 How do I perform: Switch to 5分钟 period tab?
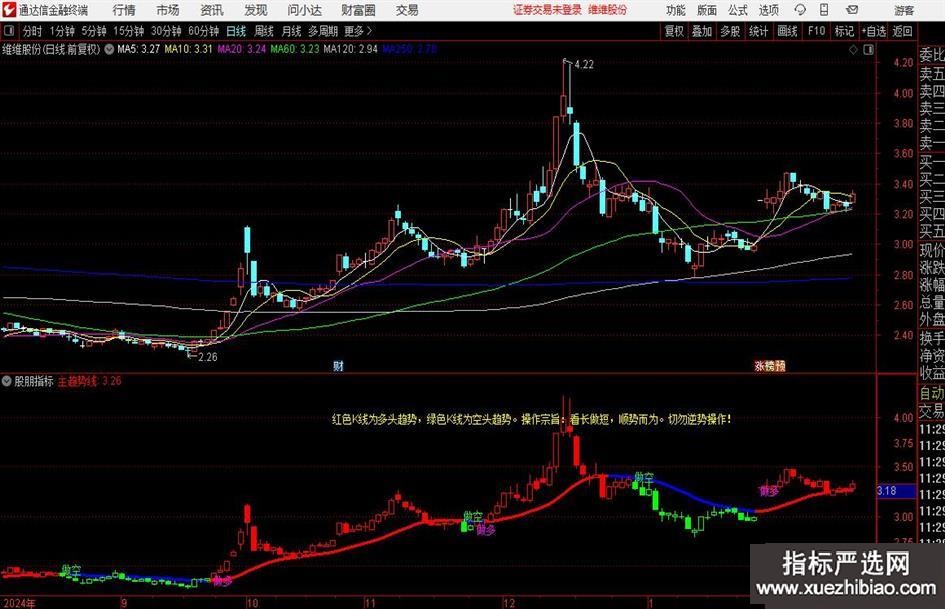[x=94, y=31]
